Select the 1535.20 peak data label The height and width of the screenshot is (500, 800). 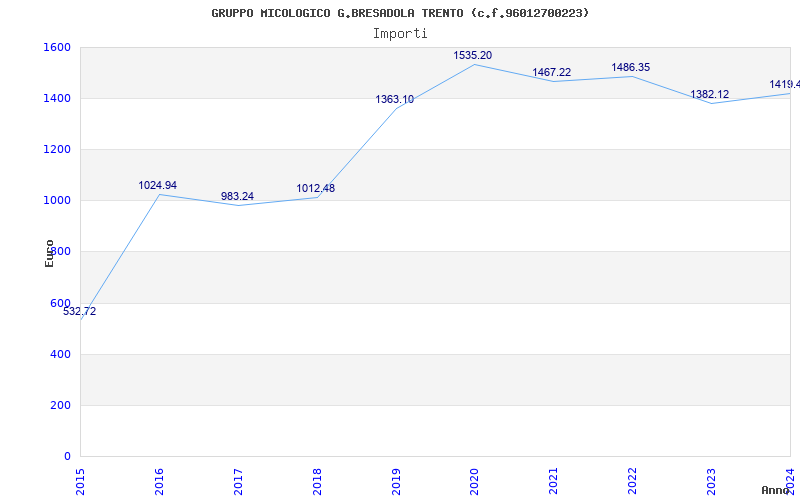473,55
